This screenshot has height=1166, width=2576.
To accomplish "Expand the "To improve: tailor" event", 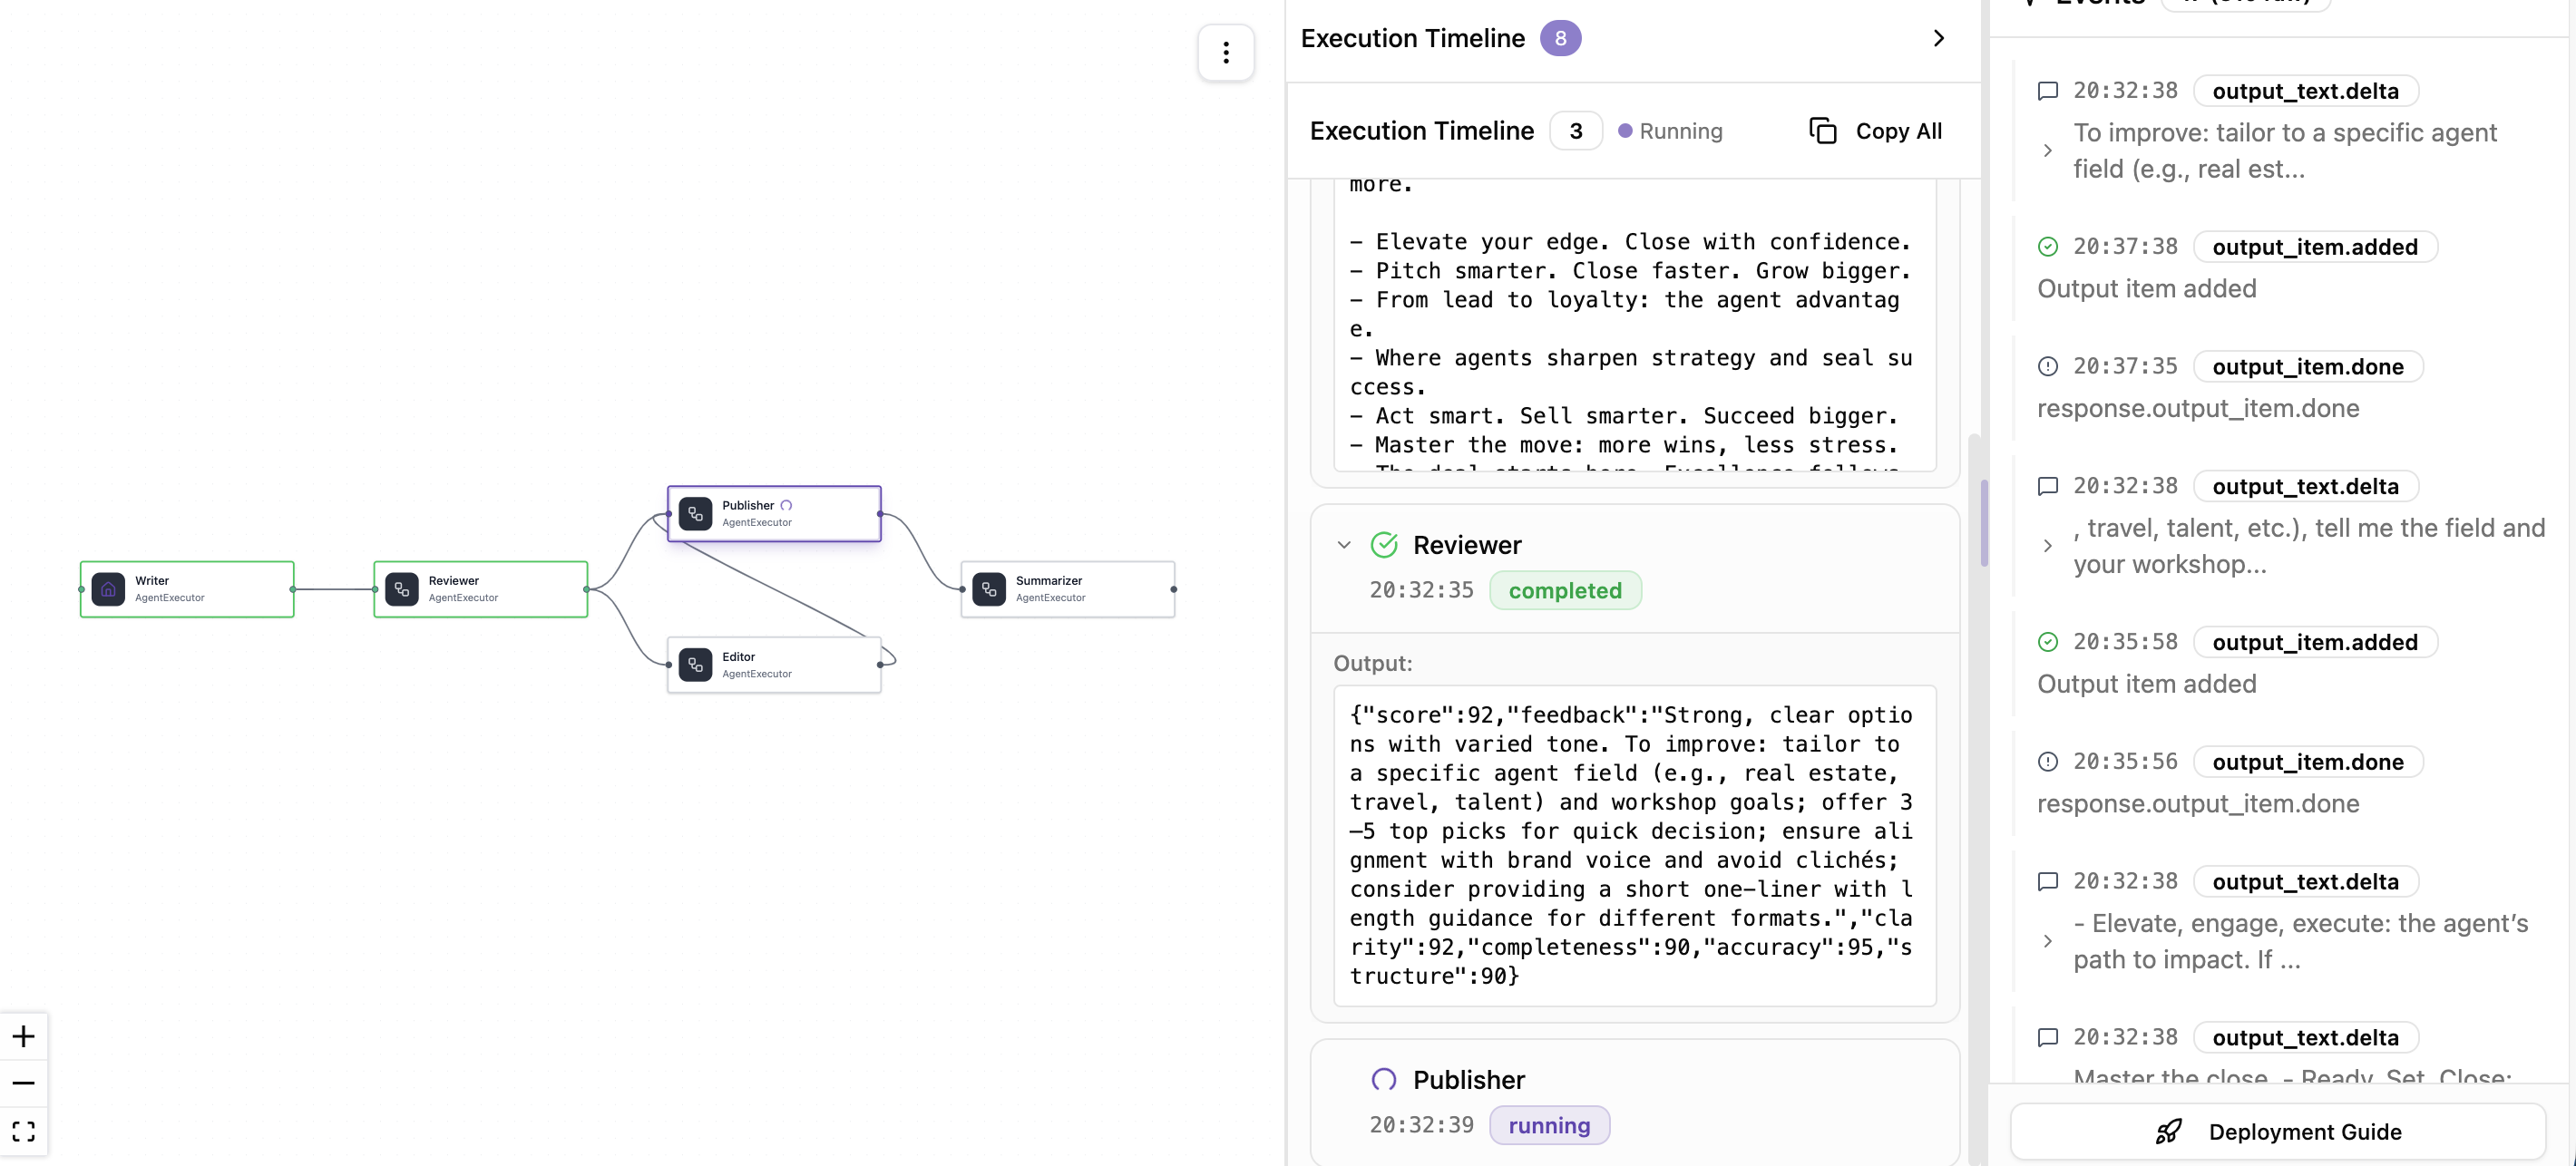I will 2048,151.
